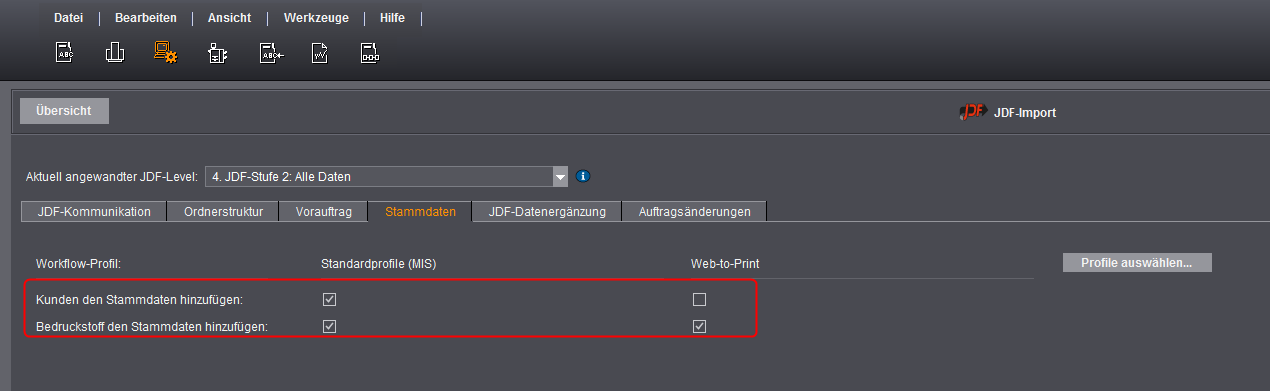Image resolution: width=1270 pixels, height=391 pixels.
Task: Click the toolbar icon of ABC document with arrow
Action: 272,53
